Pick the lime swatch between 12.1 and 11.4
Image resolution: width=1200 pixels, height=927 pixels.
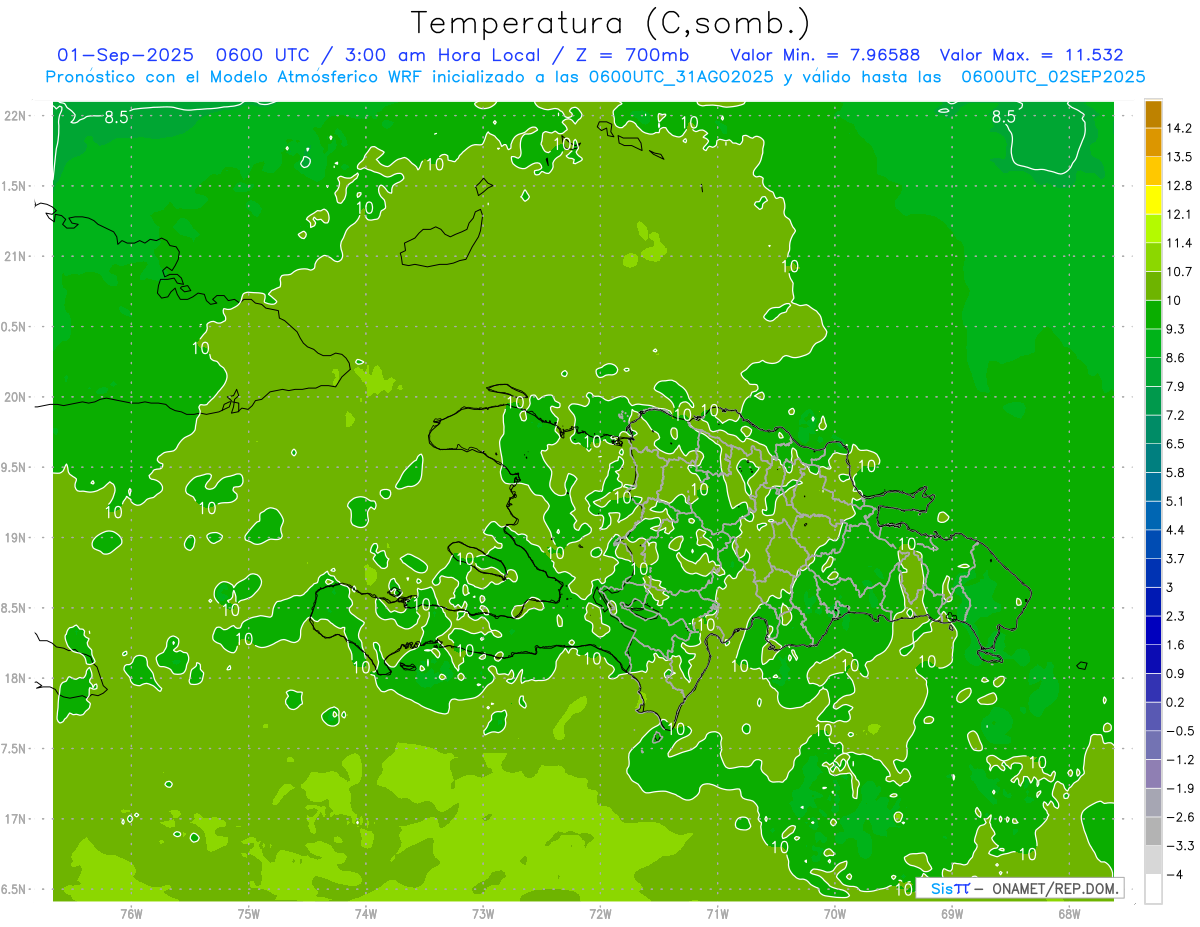click(x=1153, y=229)
